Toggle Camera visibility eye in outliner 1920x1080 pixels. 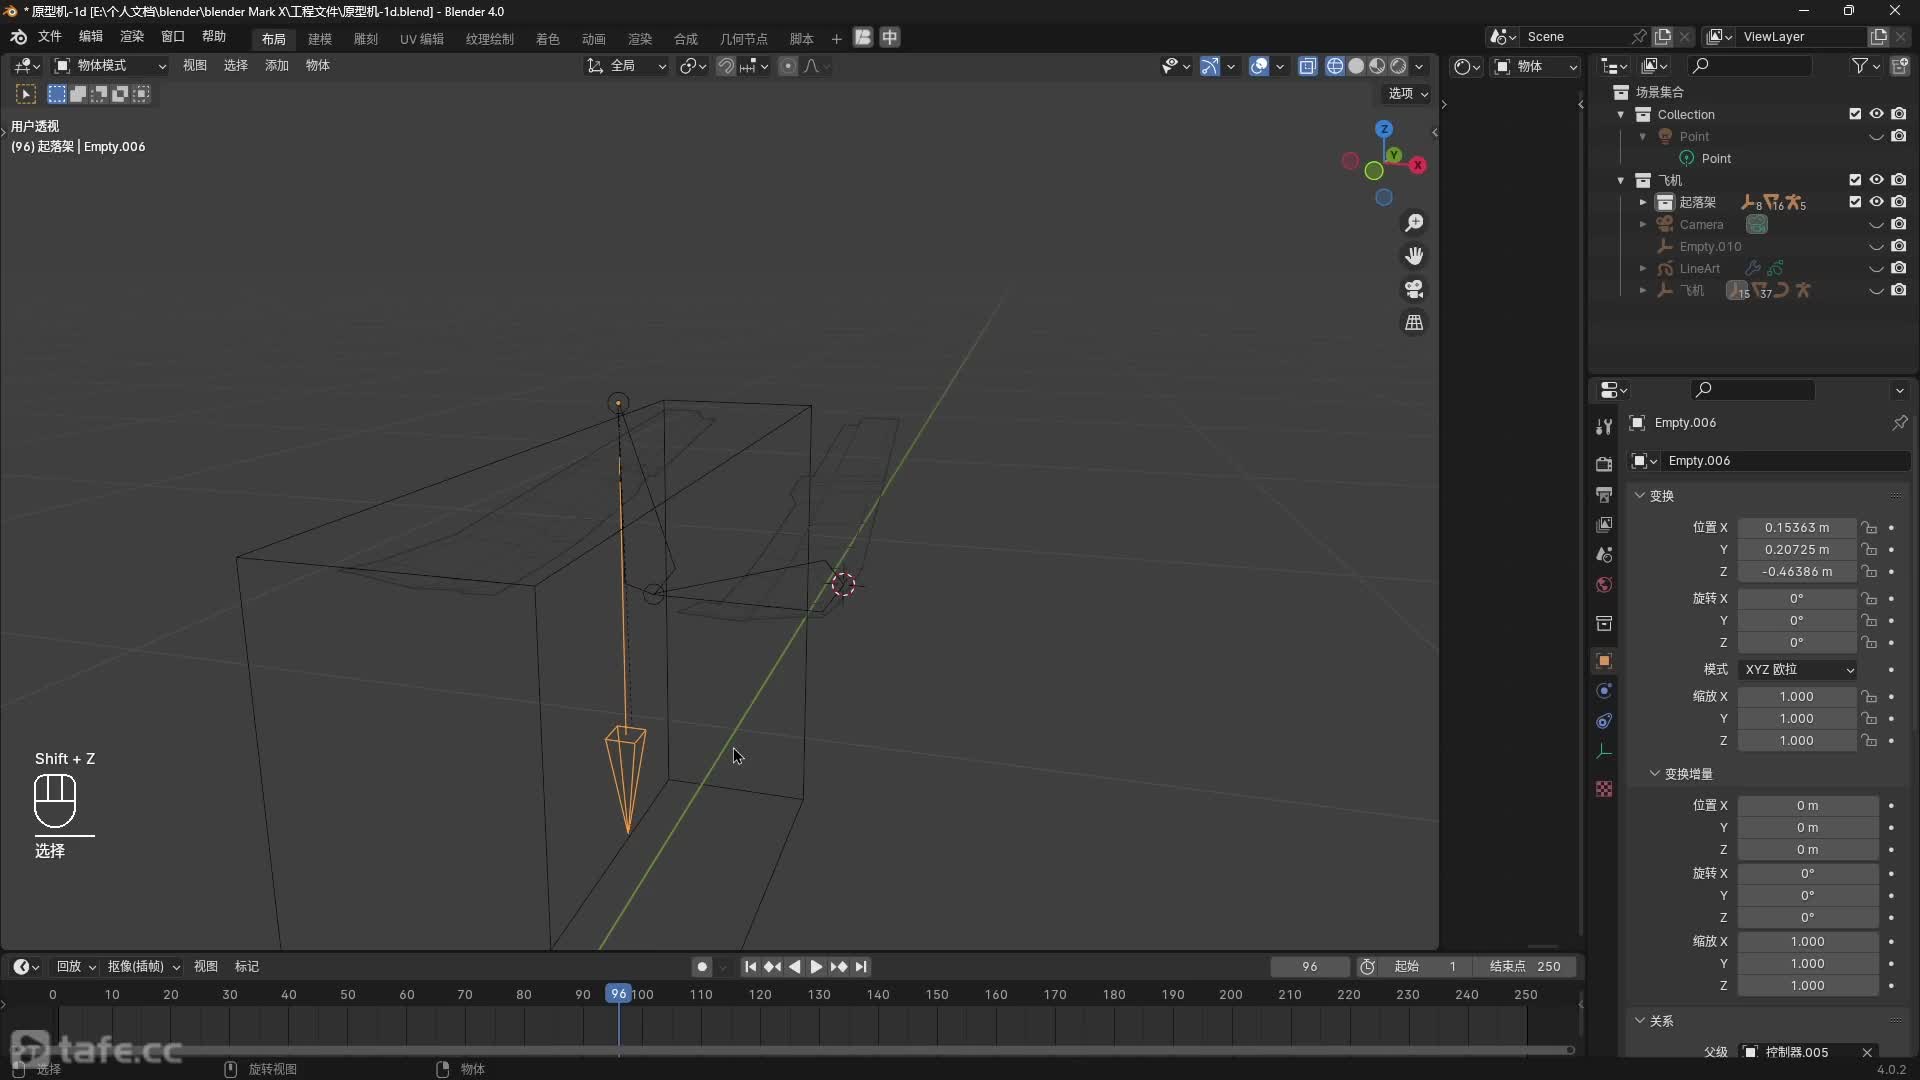[1876, 224]
